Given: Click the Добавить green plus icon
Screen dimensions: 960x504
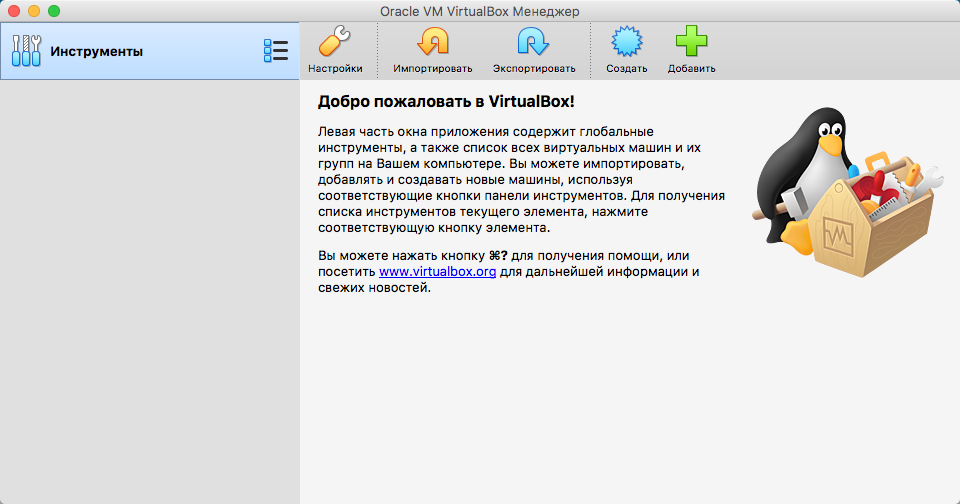Looking at the screenshot, I should point(691,42).
